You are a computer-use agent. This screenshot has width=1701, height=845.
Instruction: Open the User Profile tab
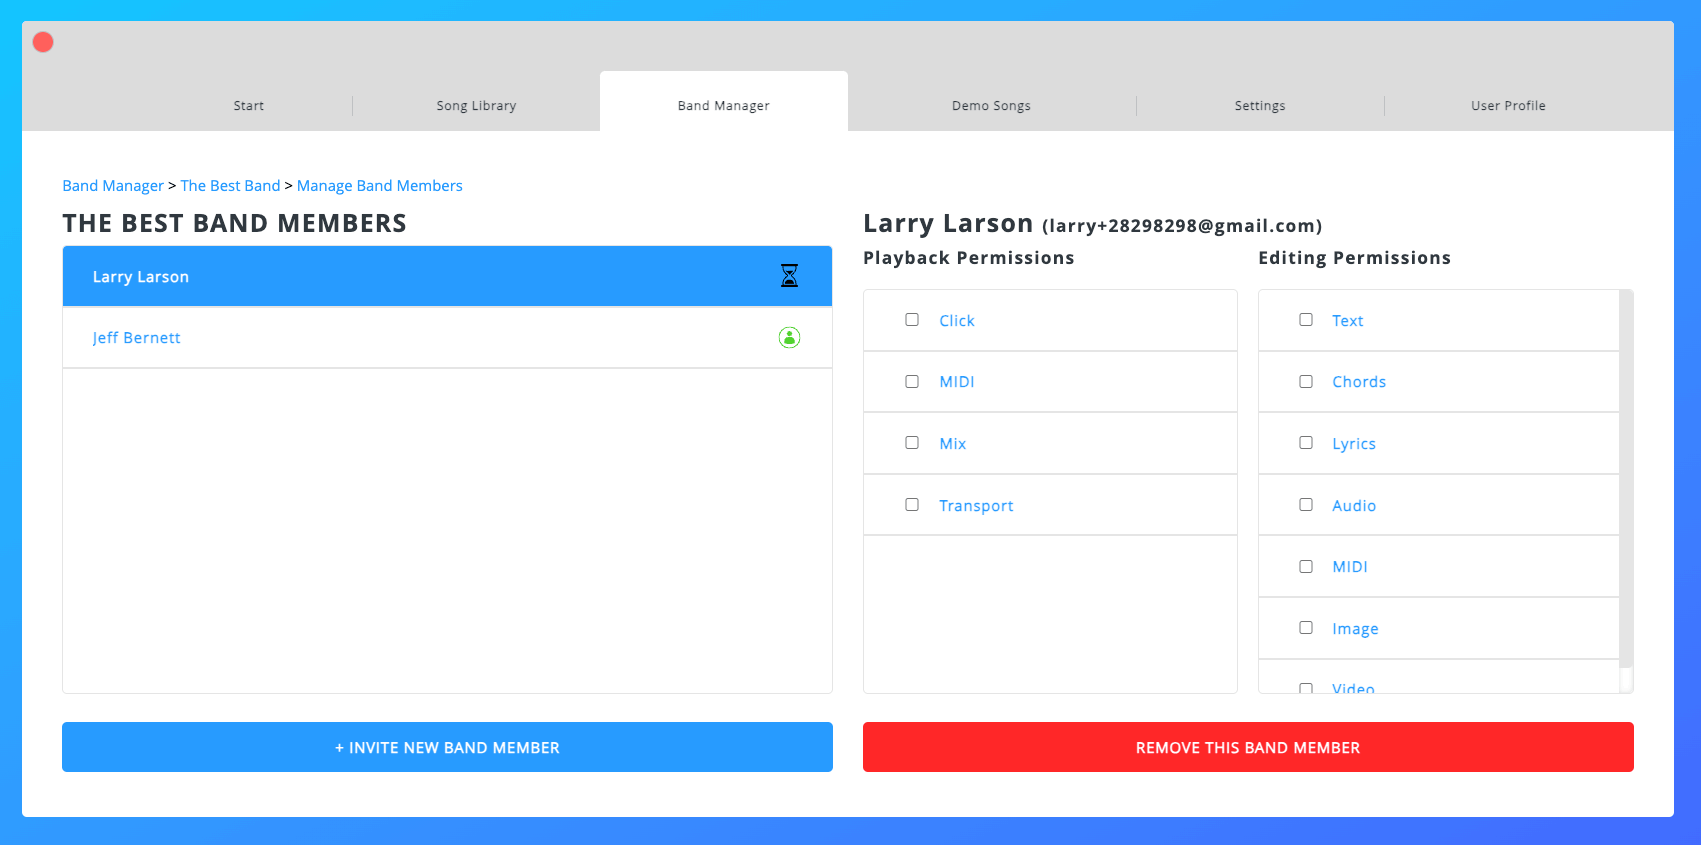click(1508, 106)
